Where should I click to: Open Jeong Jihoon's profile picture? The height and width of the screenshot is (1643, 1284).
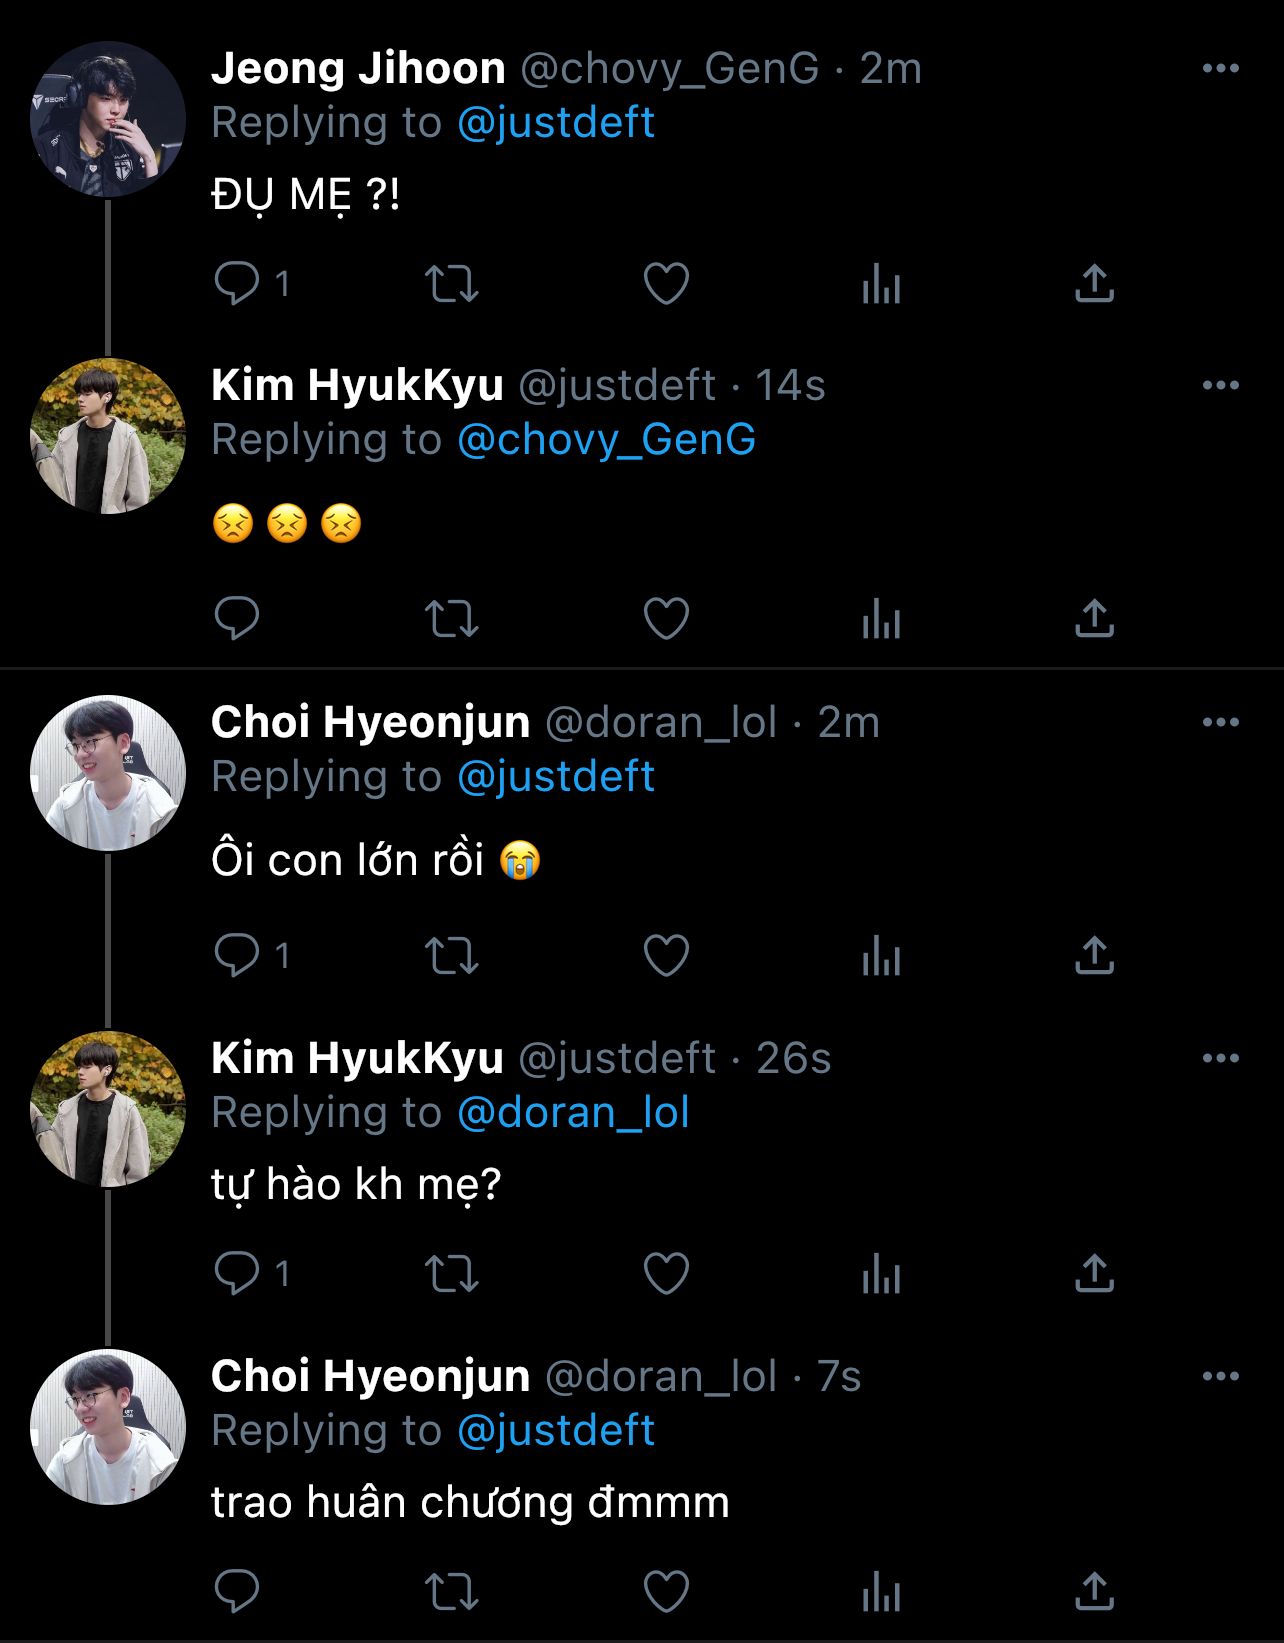[x=108, y=118]
